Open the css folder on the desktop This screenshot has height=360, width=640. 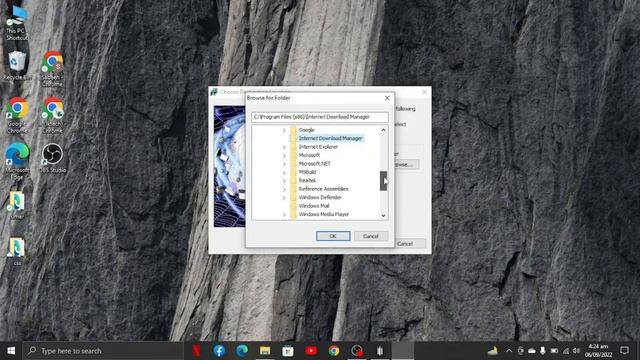click(x=17, y=251)
